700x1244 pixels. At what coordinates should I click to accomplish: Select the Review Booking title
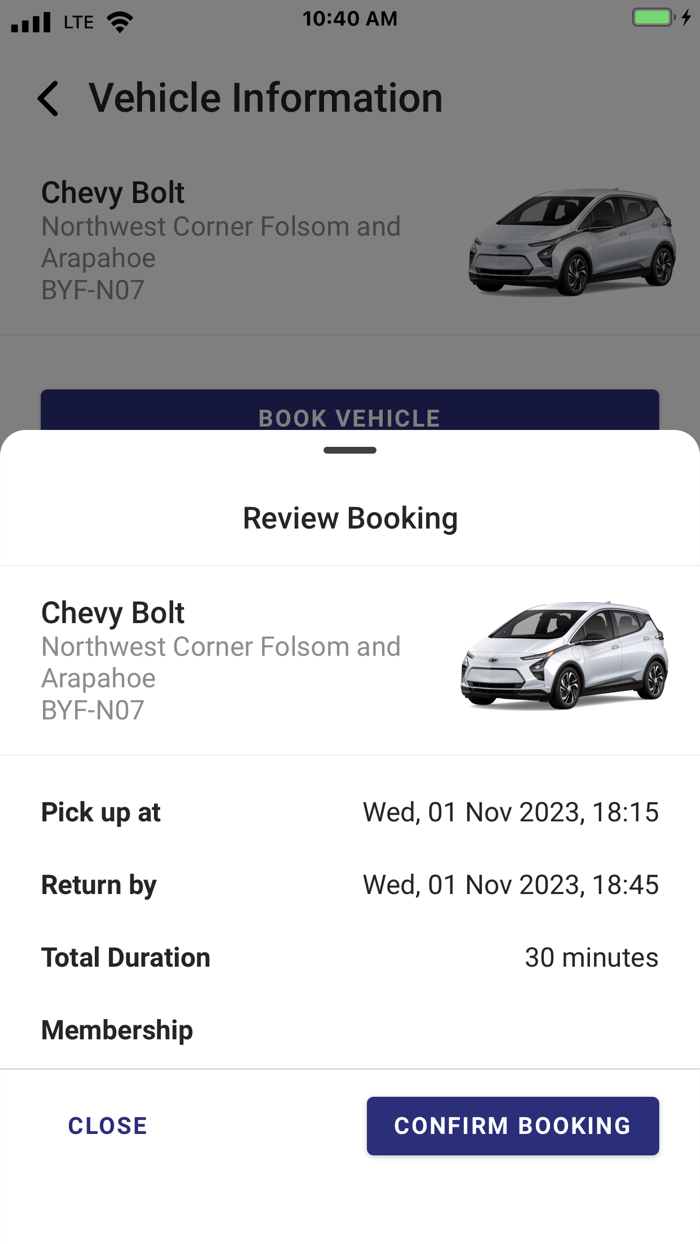(x=349, y=518)
